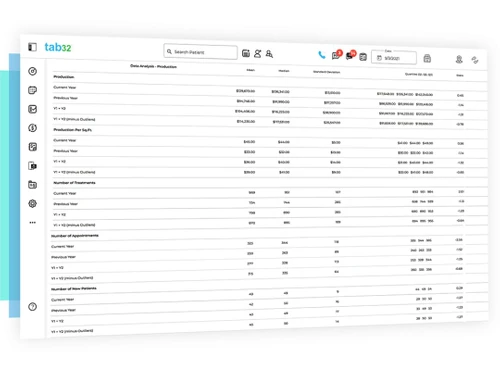Click Current Year under Number of New Patients

click(62, 300)
